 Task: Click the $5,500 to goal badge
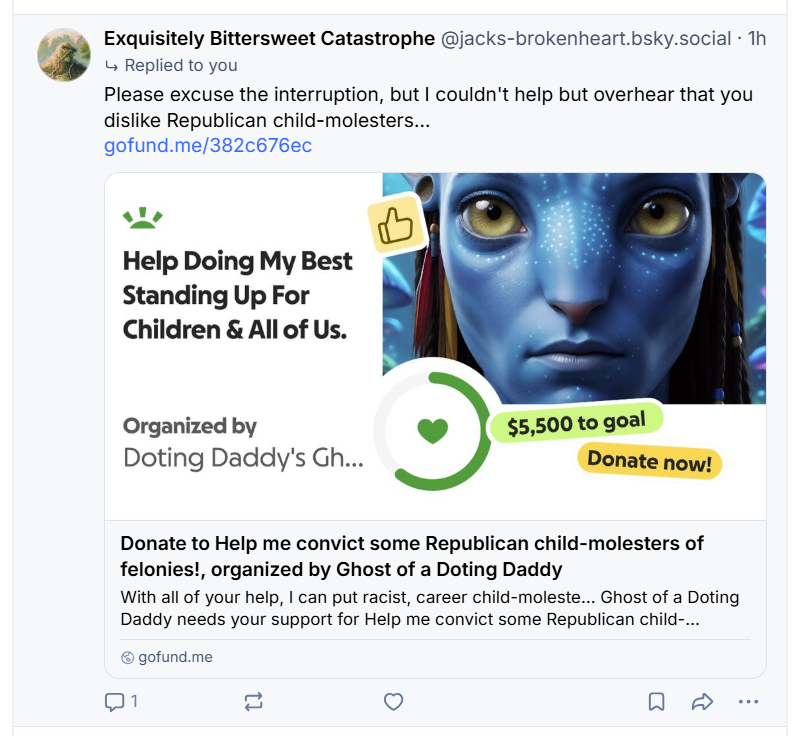pos(575,424)
